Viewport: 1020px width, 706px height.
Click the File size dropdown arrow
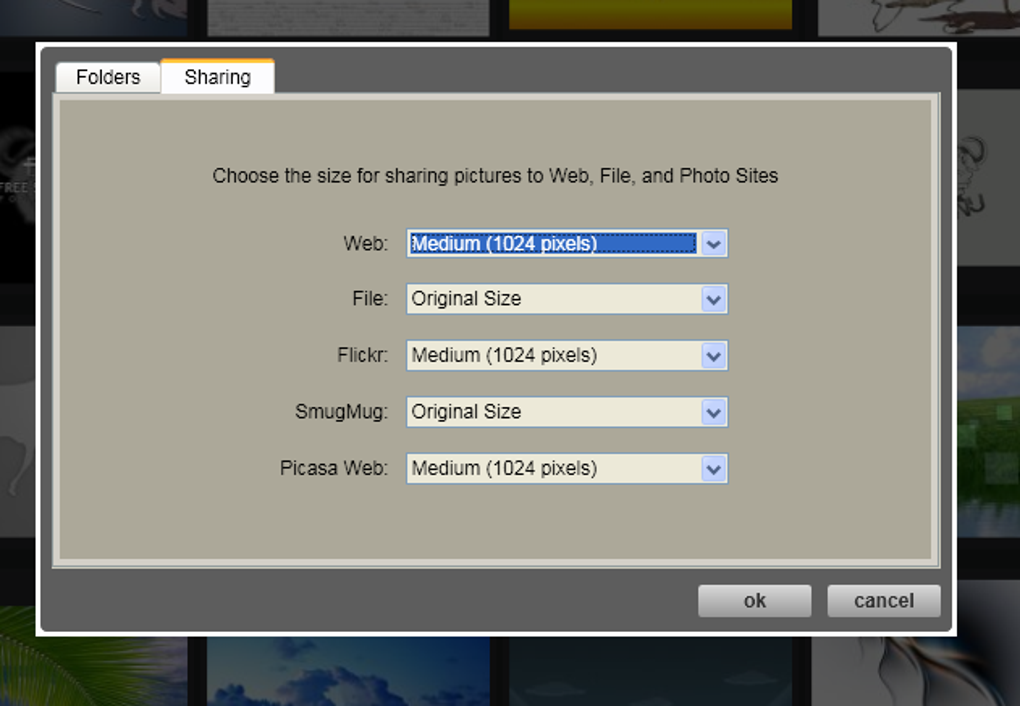point(712,299)
